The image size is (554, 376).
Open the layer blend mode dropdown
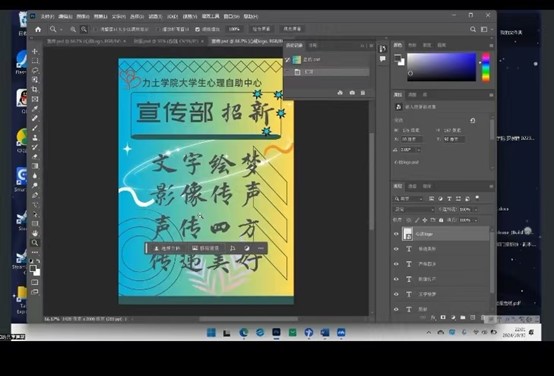coord(414,210)
